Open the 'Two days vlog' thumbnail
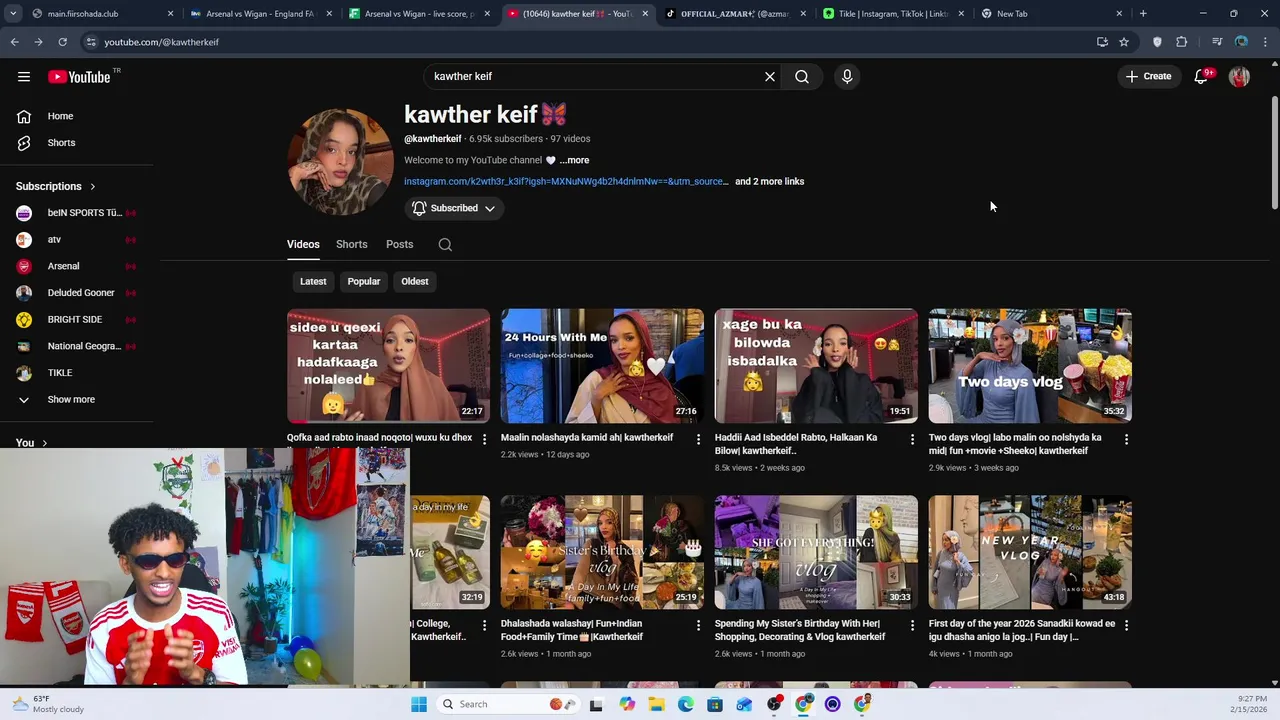 click(1030, 366)
